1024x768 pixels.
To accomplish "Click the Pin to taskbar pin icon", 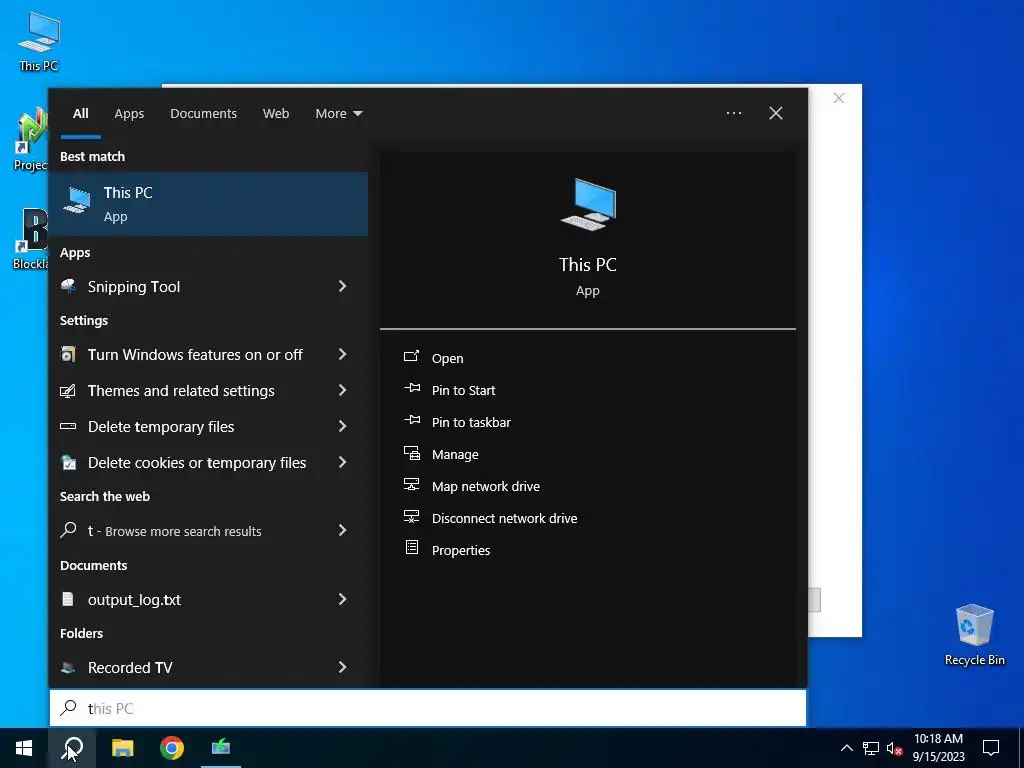I will click(411, 421).
